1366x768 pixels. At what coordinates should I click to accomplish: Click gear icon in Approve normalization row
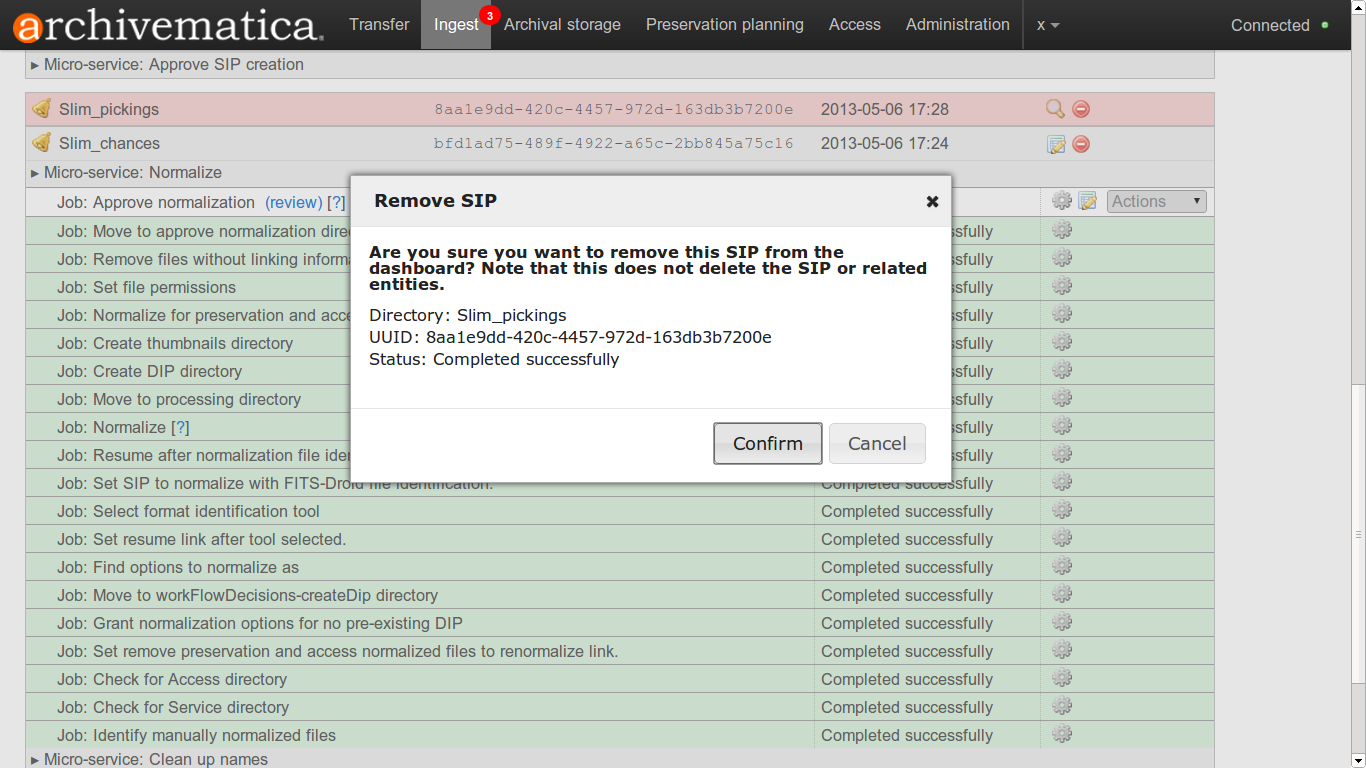click(1062, 201)
